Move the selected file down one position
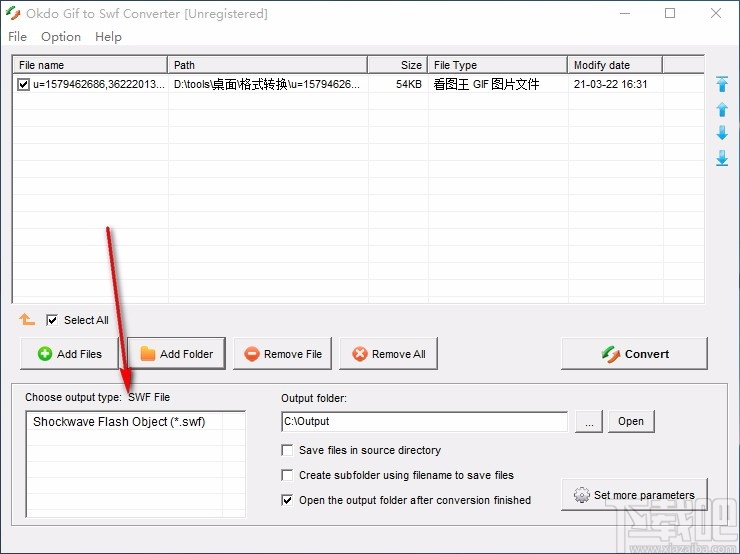The height and width of the screenshot is (554, 740). click(722, 133)
